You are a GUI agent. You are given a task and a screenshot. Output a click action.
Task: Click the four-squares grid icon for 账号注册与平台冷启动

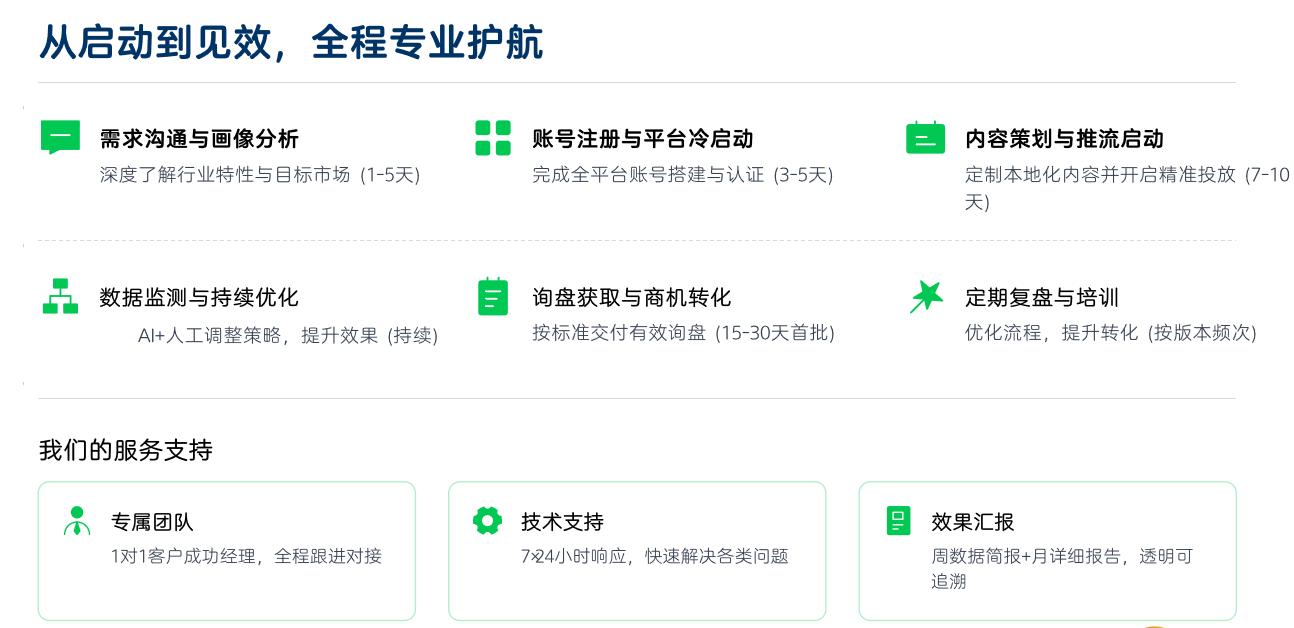click(x=493, y=138)
